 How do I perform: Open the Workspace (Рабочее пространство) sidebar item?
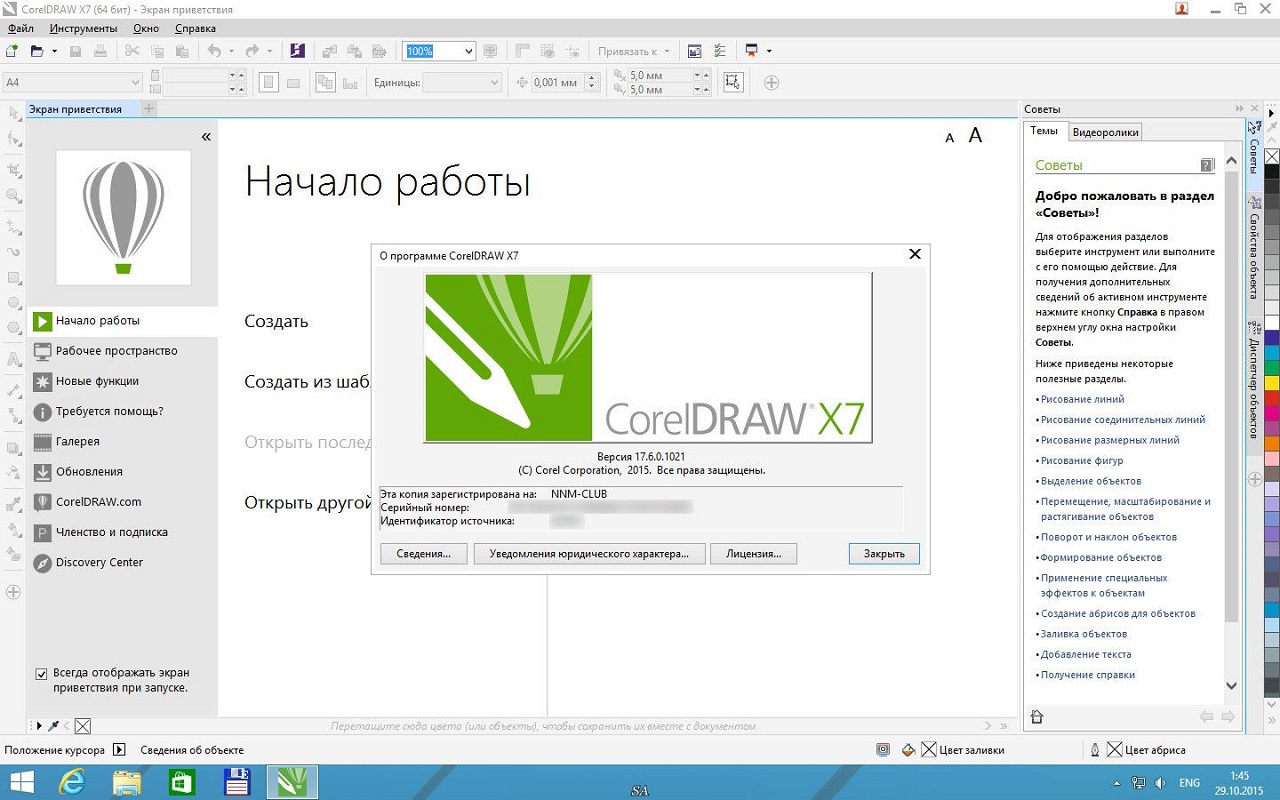(116, 351)
